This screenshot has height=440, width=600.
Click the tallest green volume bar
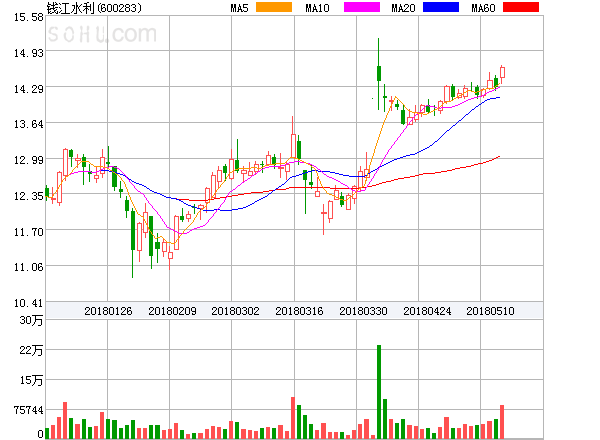click(379, 392)
